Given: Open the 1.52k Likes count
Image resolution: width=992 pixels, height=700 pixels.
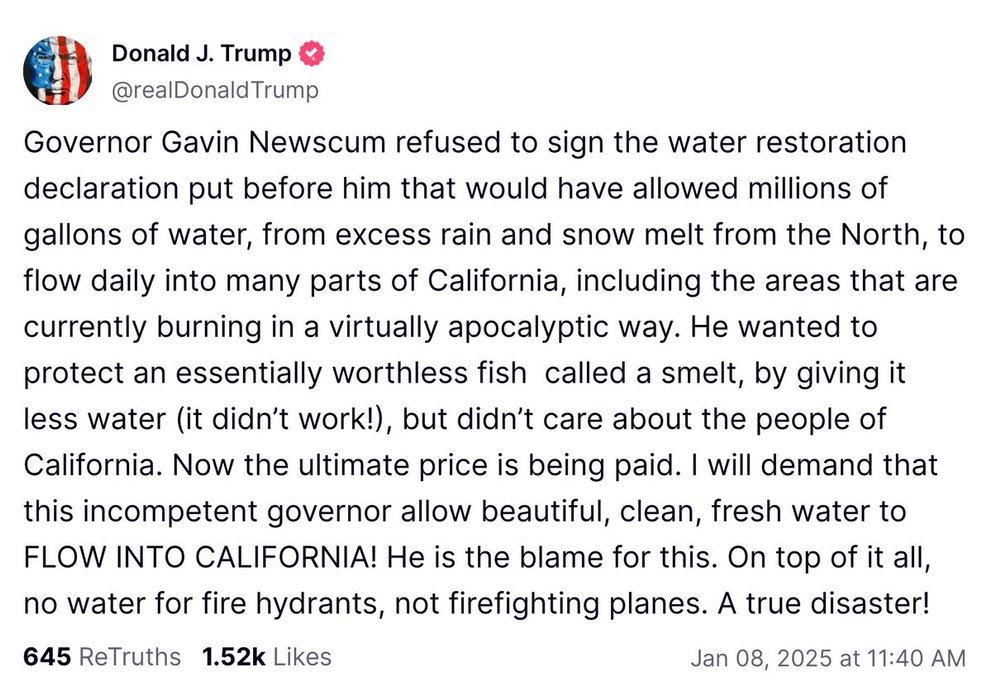Looking at the screenshot, I should click(x=232, y=657).
